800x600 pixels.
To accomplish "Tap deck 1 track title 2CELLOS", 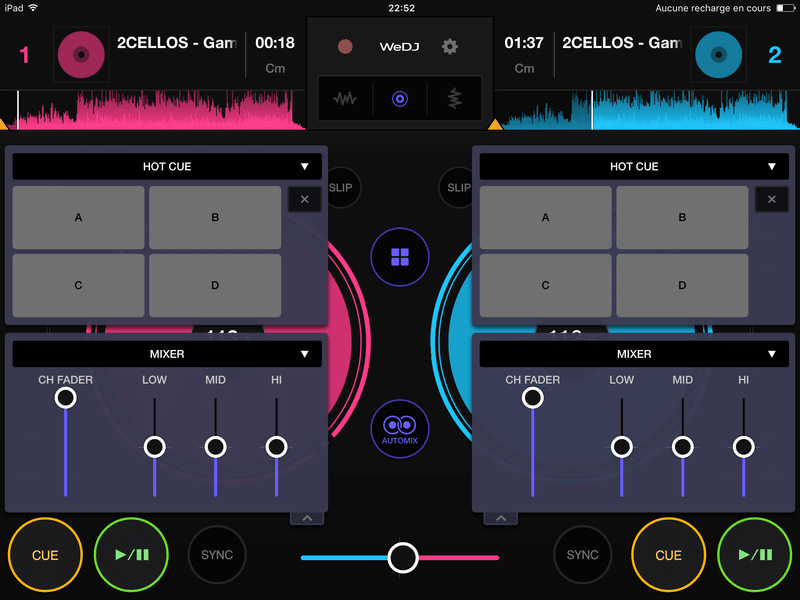I will click(x=177, y=43).
